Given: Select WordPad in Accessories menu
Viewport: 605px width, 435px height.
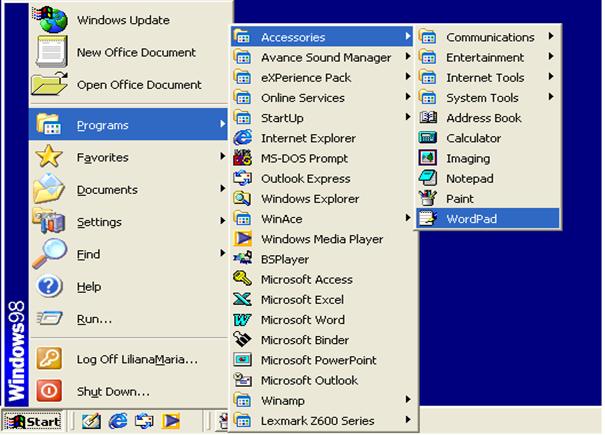Looking at the screenshot, I should point(471,219).
